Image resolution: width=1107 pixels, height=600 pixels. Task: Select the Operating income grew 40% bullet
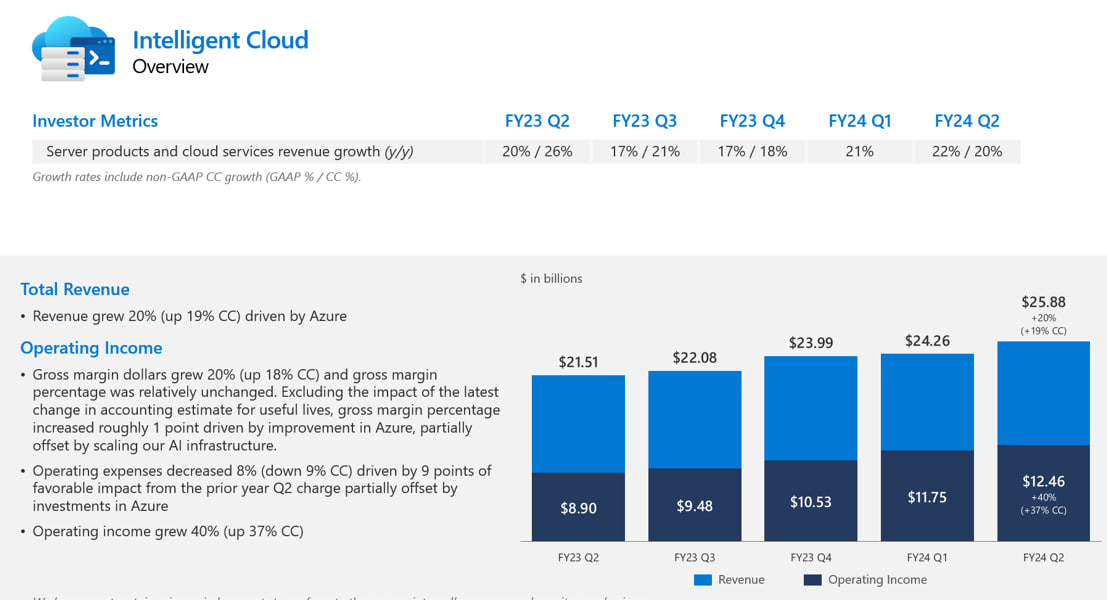tap(168, 532)
